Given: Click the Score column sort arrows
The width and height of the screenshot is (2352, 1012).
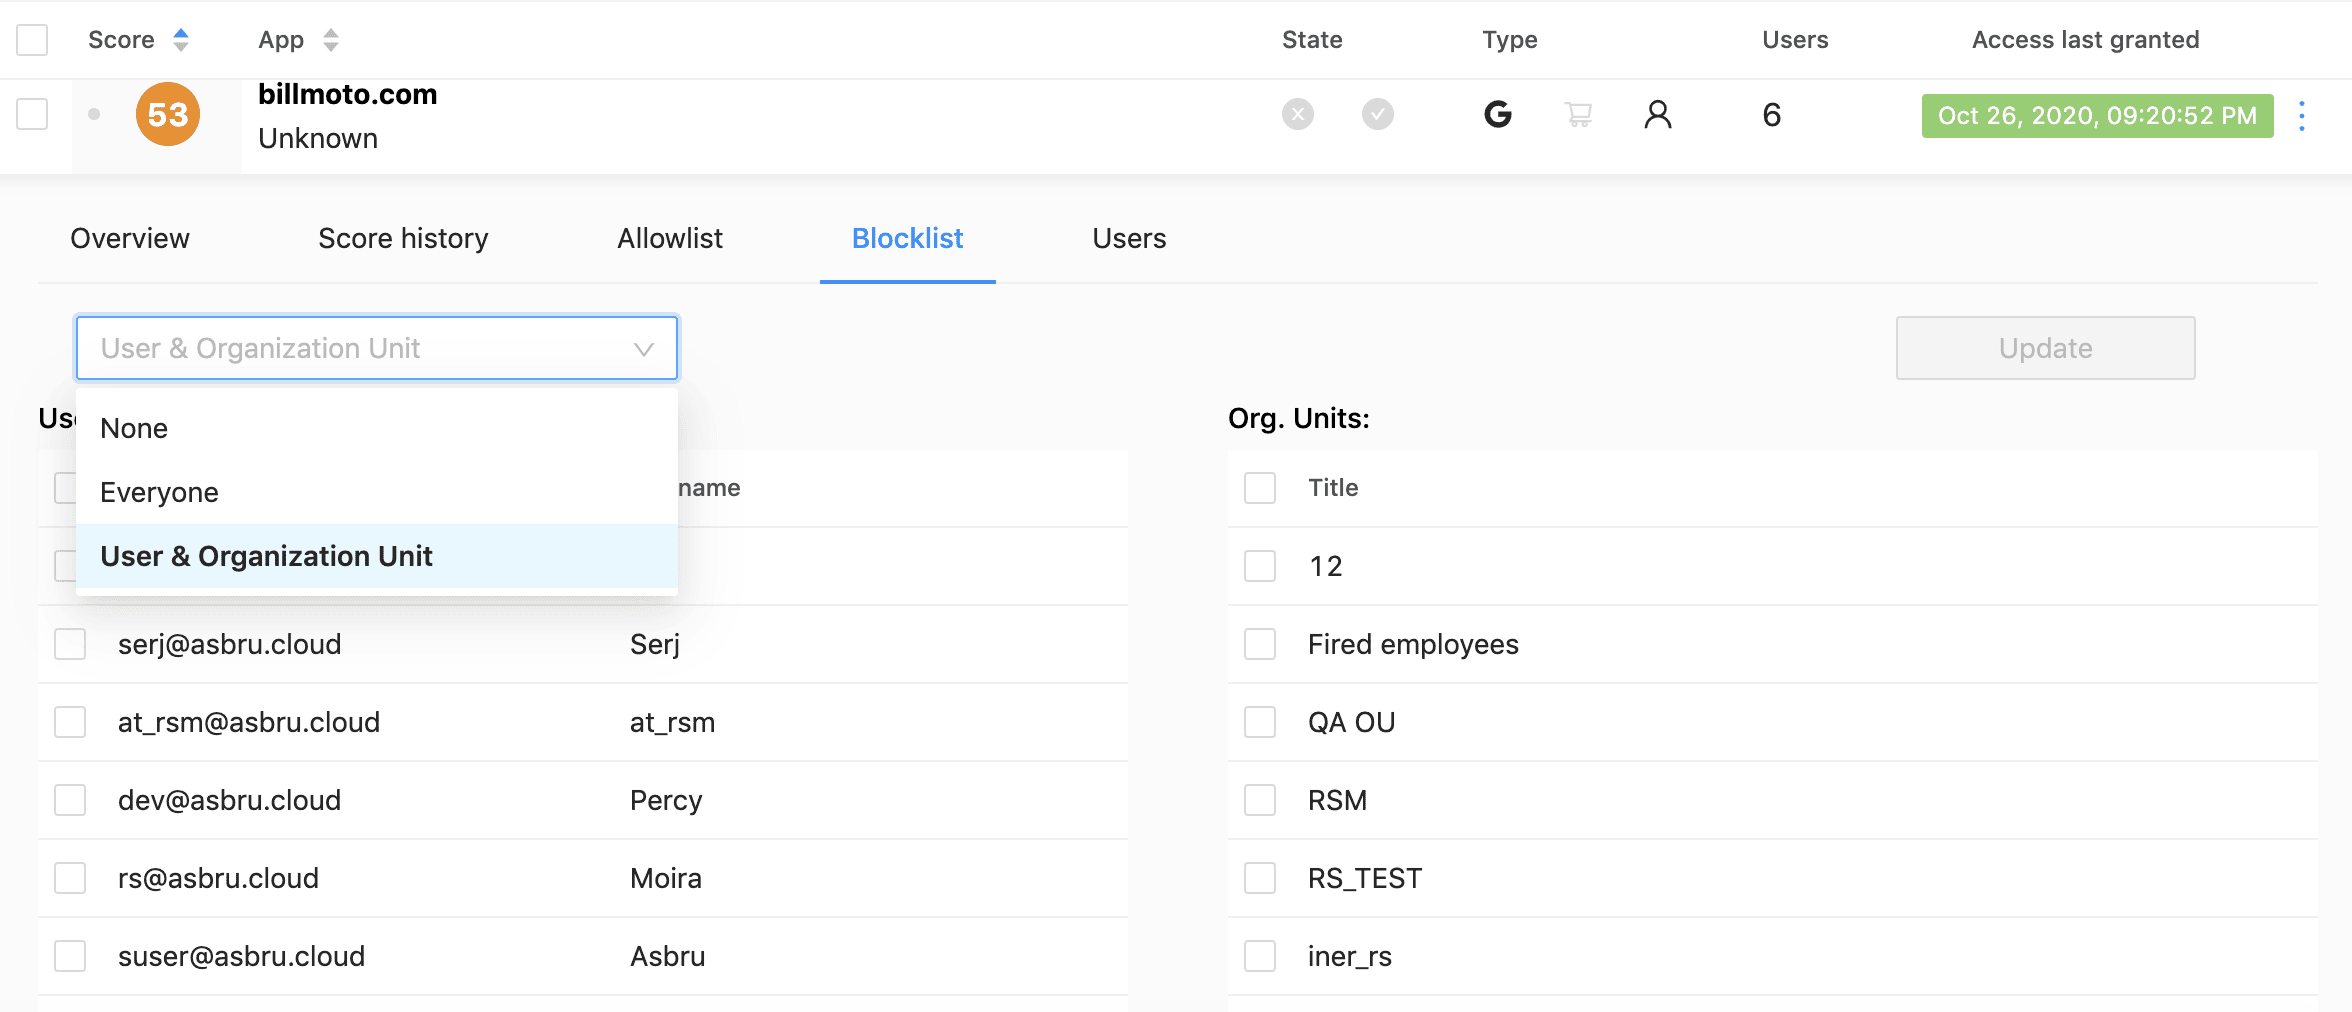Looking at the screenshot, I should point(181,40).
